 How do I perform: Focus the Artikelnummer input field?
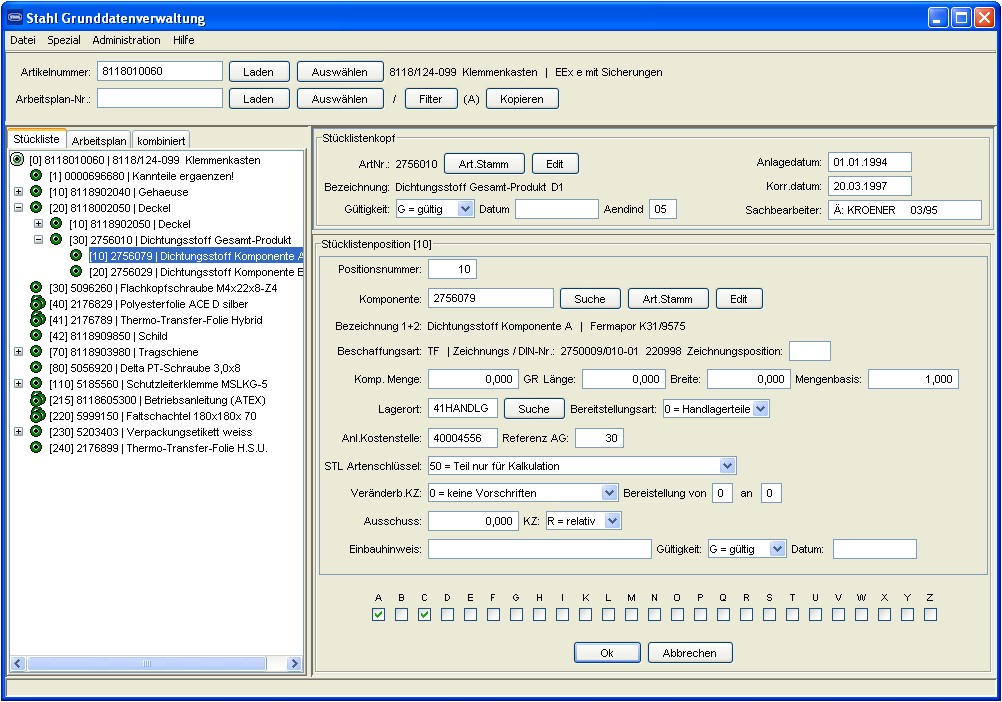click(160, 71)
